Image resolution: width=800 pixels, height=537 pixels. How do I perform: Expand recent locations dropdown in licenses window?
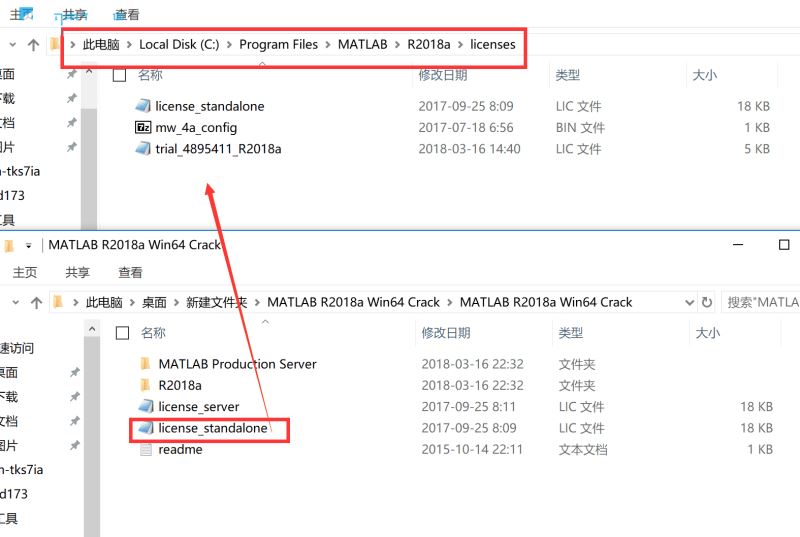[13, 45]
